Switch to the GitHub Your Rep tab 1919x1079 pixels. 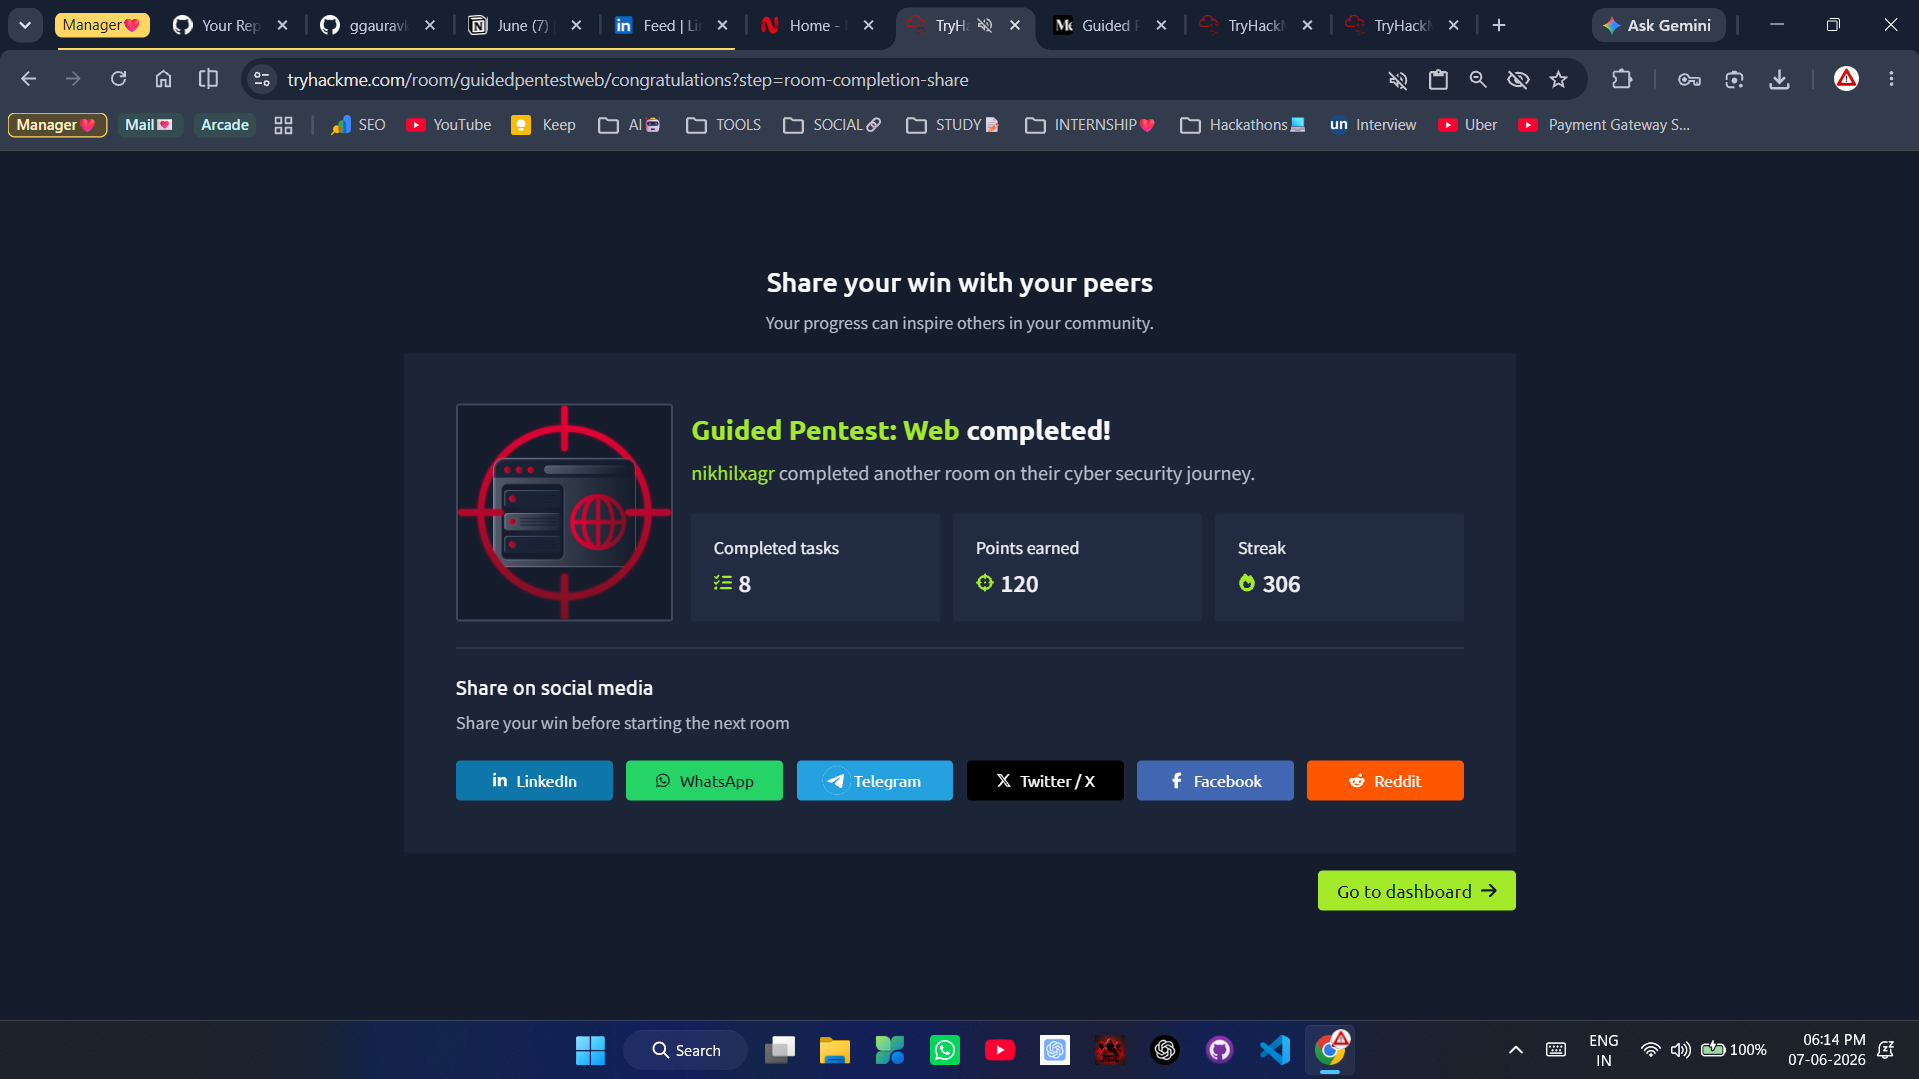(x=230, y=25)
